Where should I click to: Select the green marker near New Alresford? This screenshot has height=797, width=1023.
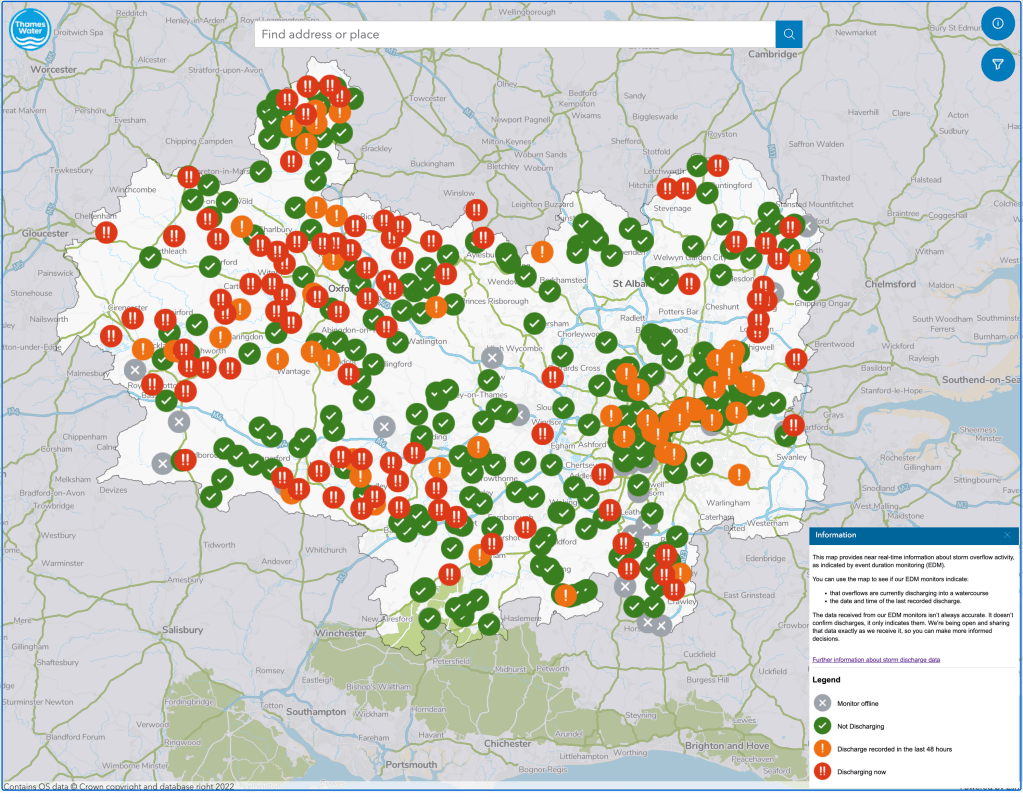[429, 619]
